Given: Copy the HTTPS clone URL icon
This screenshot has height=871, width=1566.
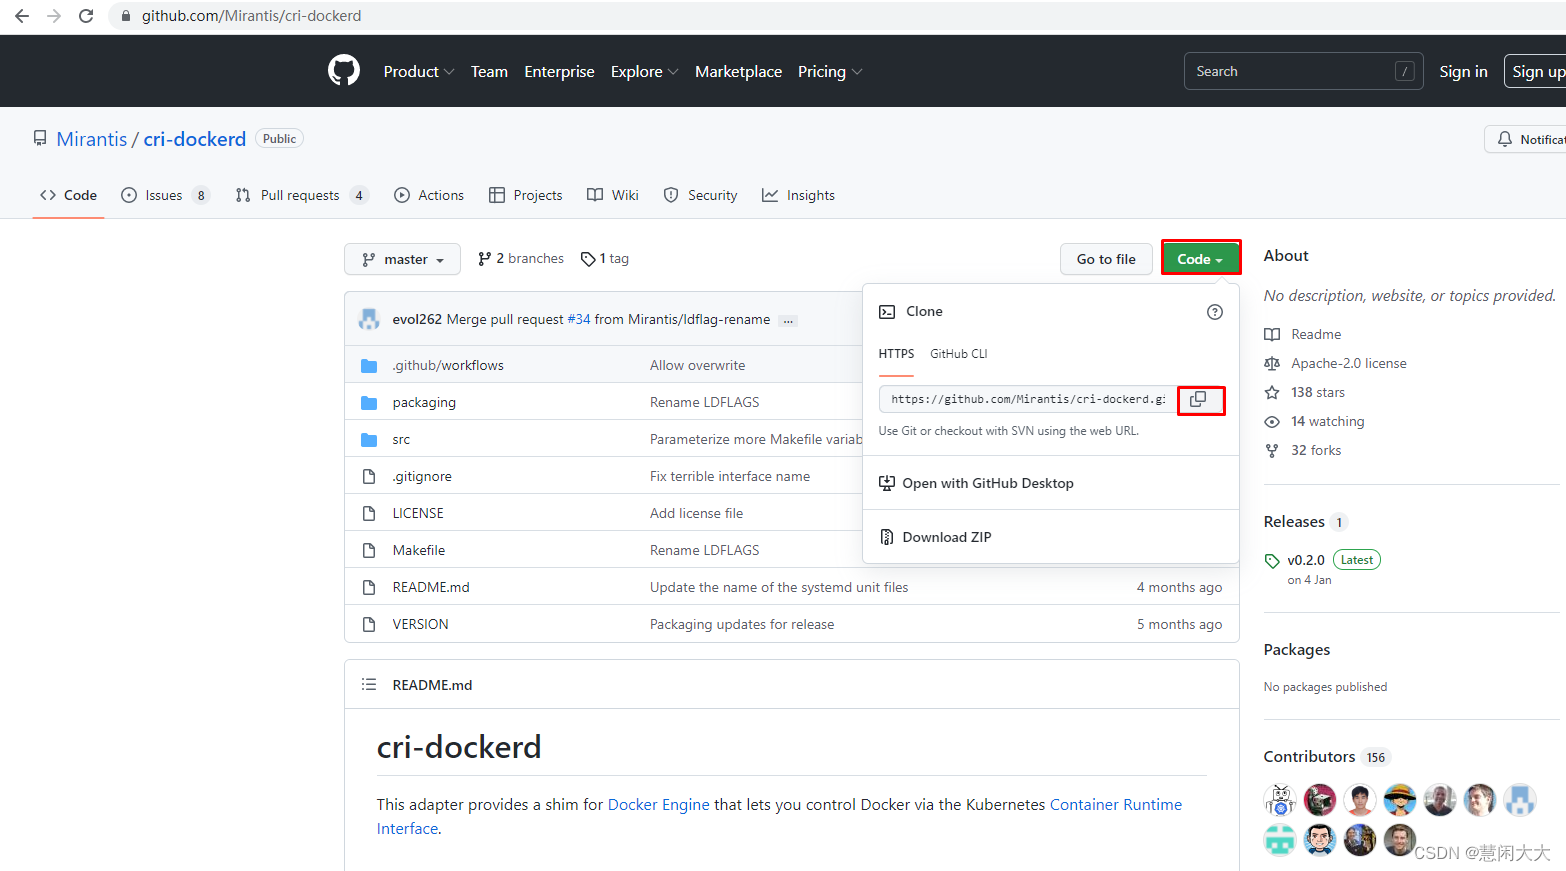Looking at the screenshot, I should click(x=1198, y=399).
